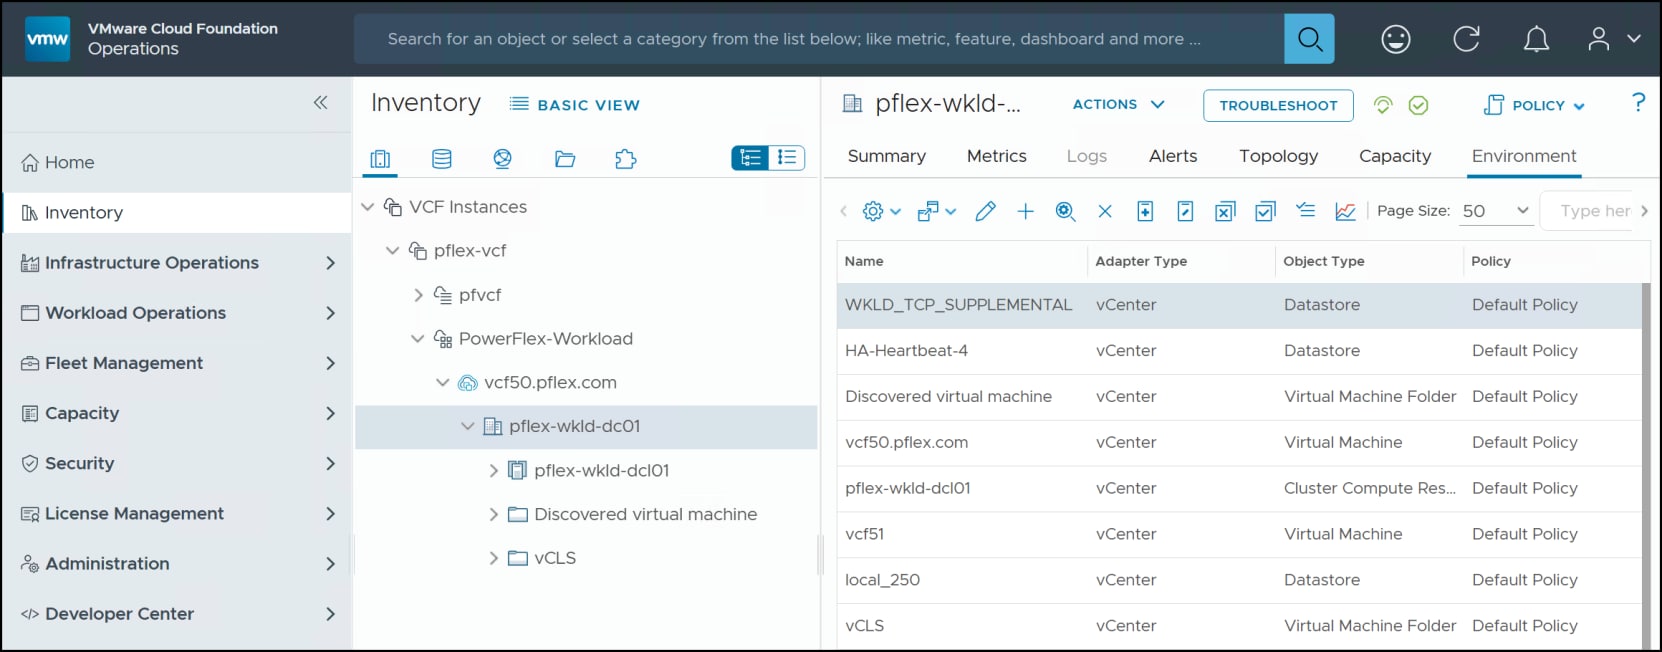Click the pencil edit toolbar icon
This screenshot has height=652, width=1662.
[985, 211]
